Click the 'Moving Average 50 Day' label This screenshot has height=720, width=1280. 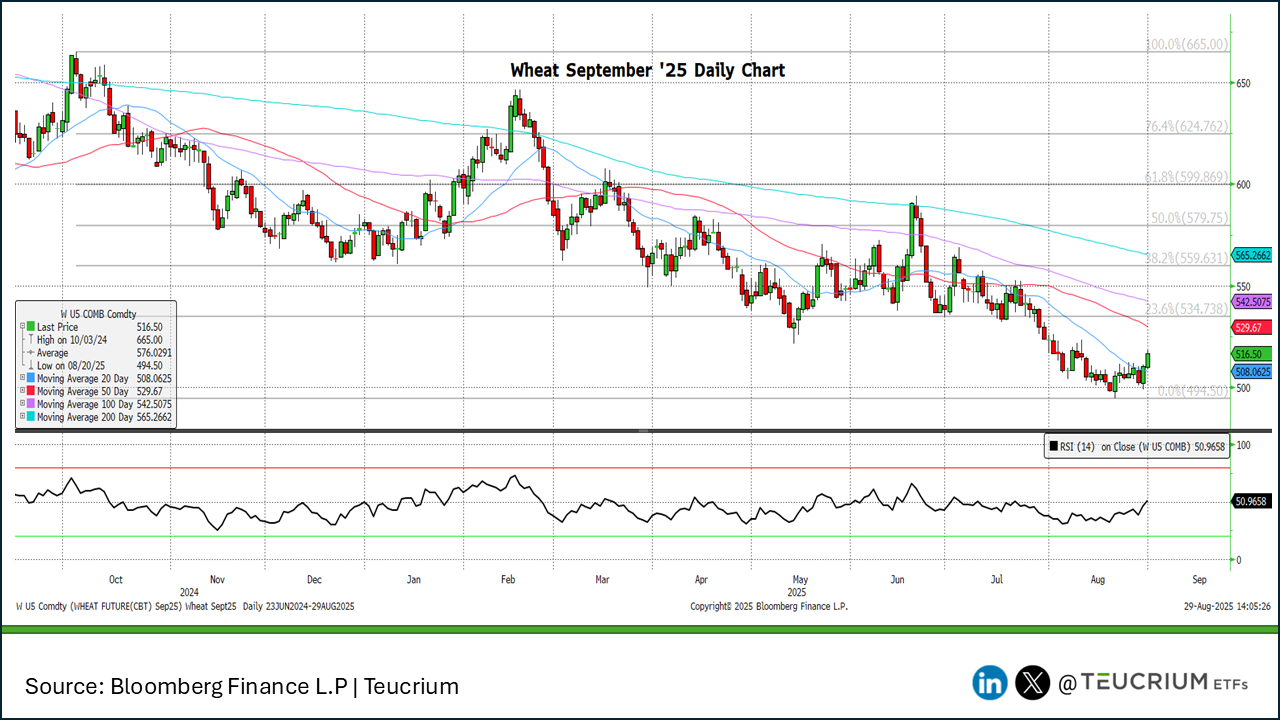[x=83, y=391]
